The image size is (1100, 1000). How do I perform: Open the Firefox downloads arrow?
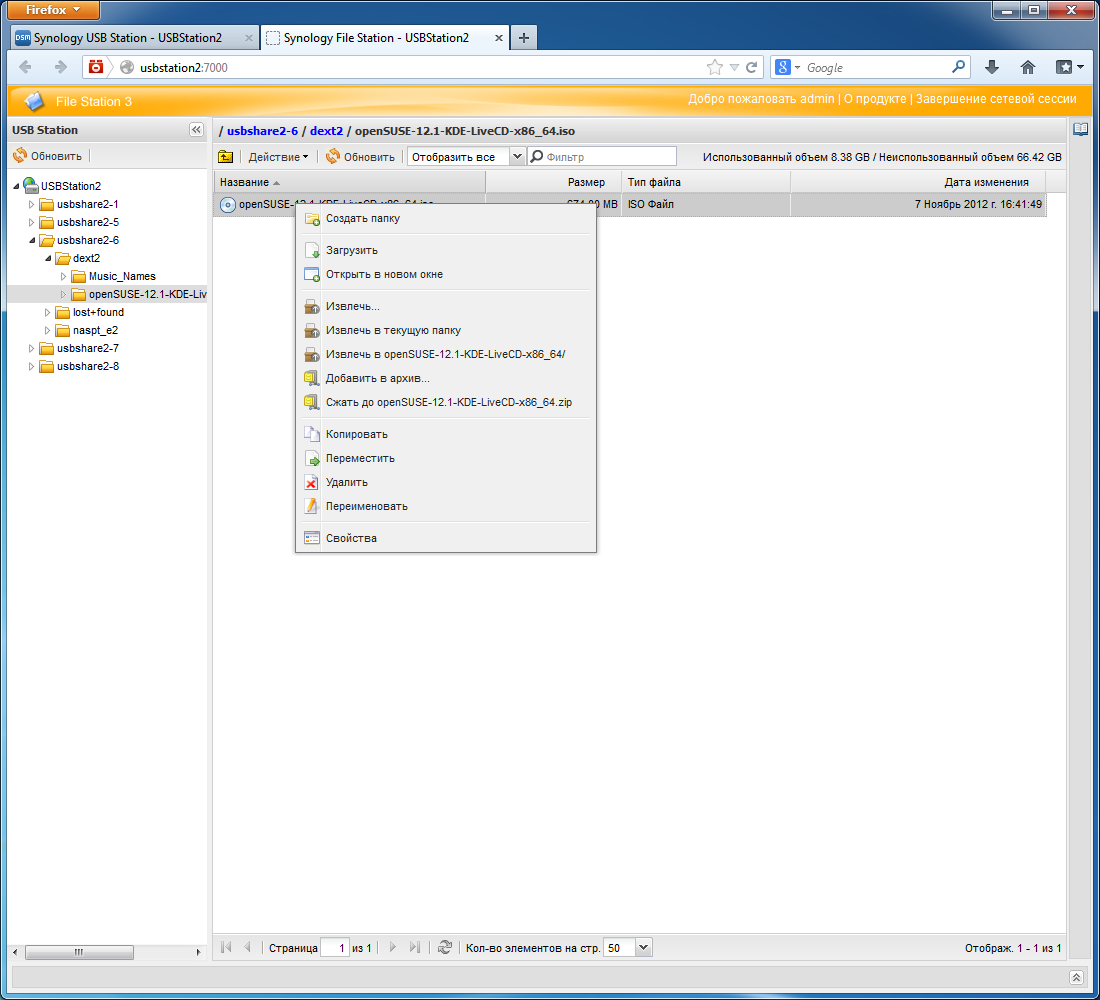(x=991, y=67)
